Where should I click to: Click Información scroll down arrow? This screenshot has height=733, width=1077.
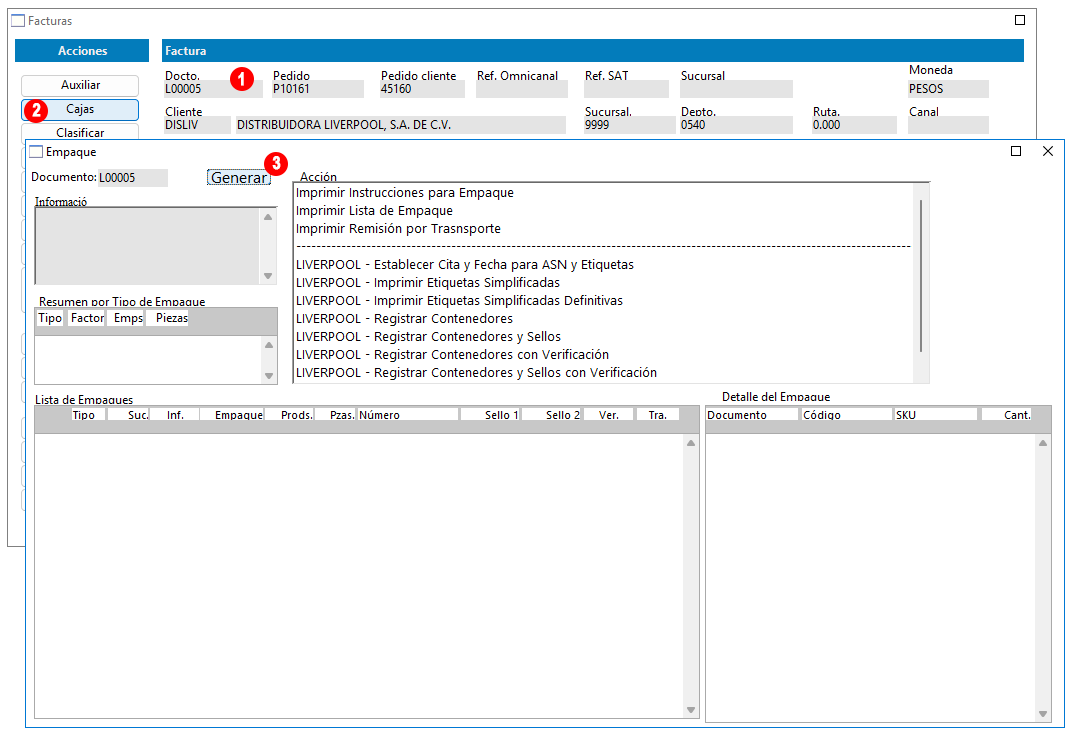click(268, 275)
